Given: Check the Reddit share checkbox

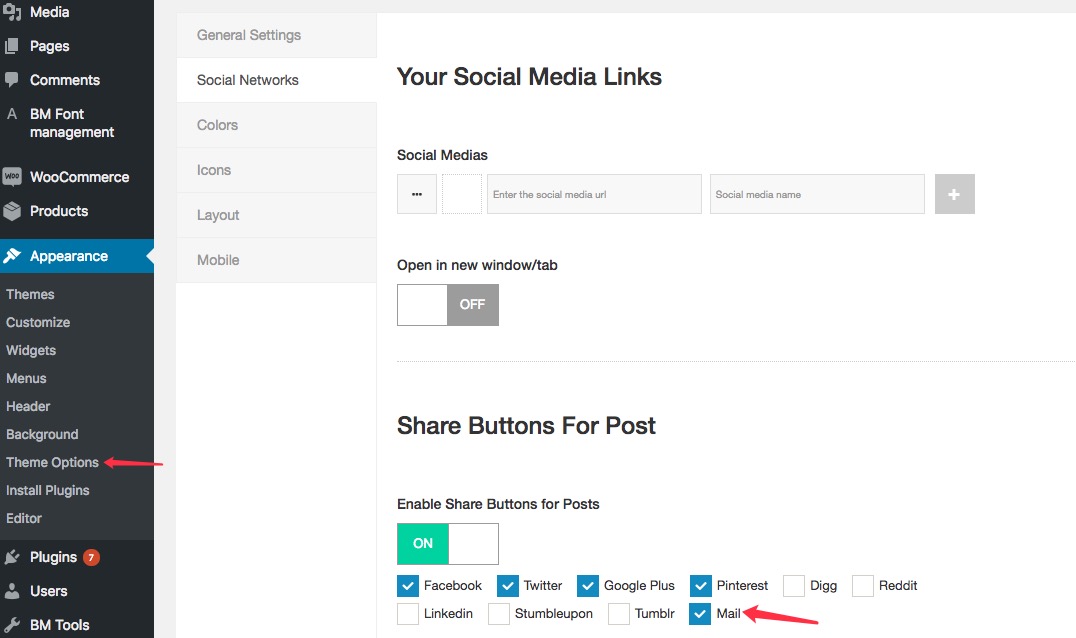Looking at the screenshot, I should click(x=863, y=586).
